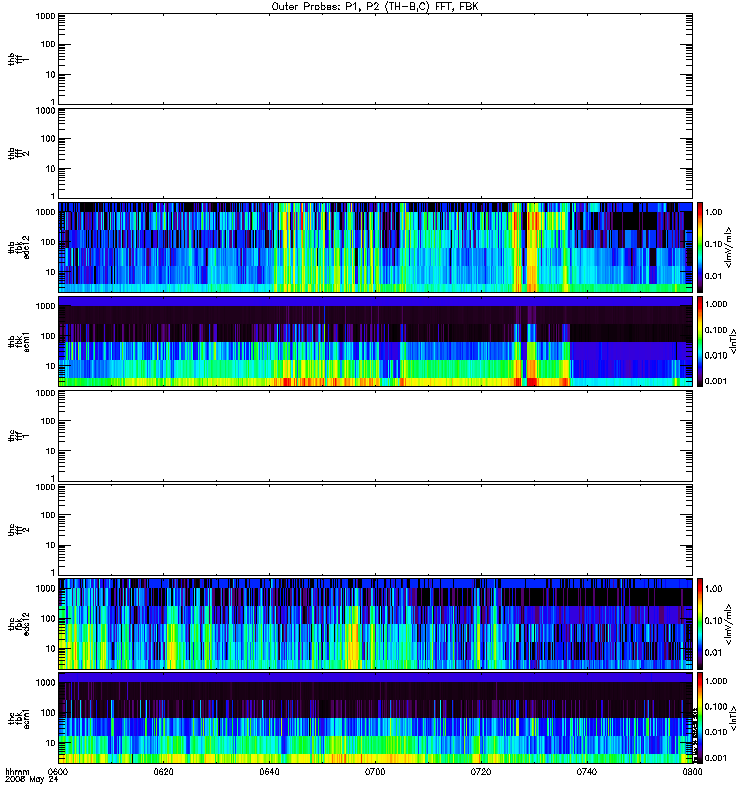Click the 0.010 value on thb scm1 color bar
Screen dimensions: 750x800
(x=716, y=356)
